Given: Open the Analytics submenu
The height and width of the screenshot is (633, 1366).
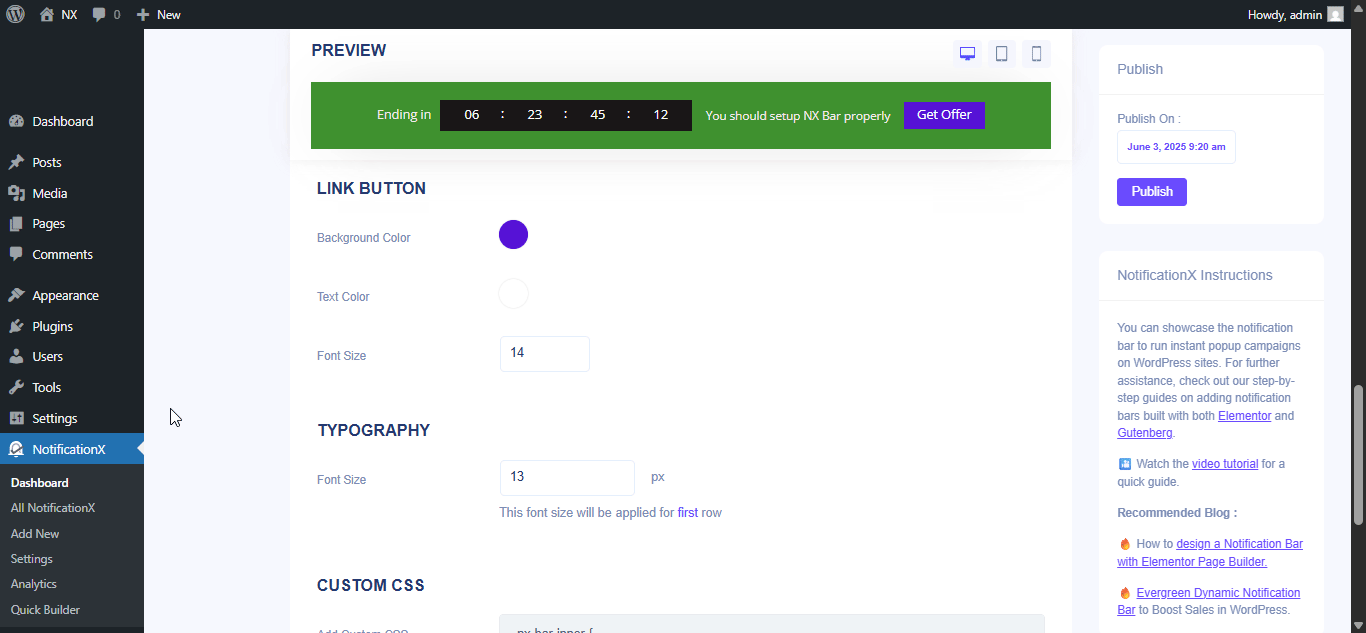Looking at the screenshot, I should [x=34, y=584].
